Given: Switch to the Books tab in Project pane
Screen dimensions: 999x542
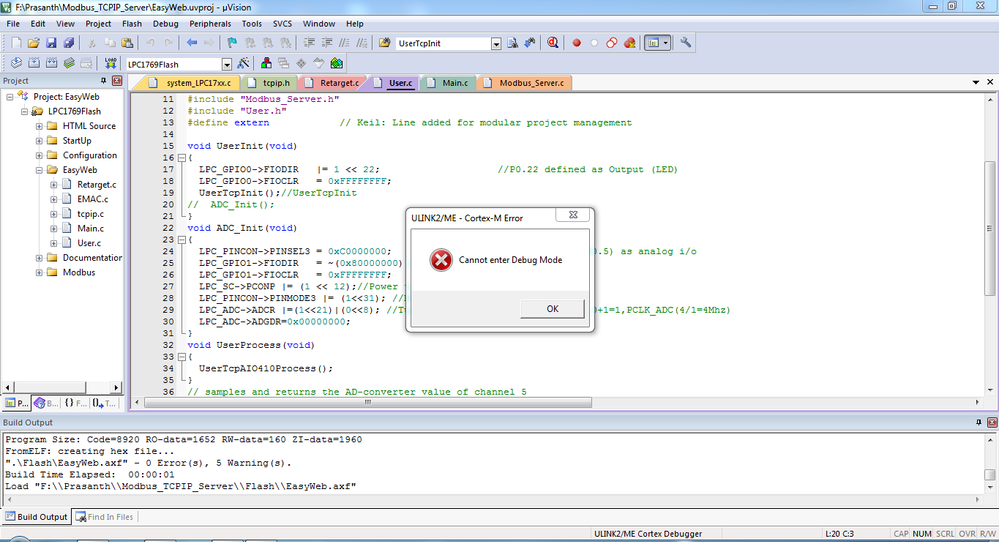Looking at the screenshot, I should (46, 403).
